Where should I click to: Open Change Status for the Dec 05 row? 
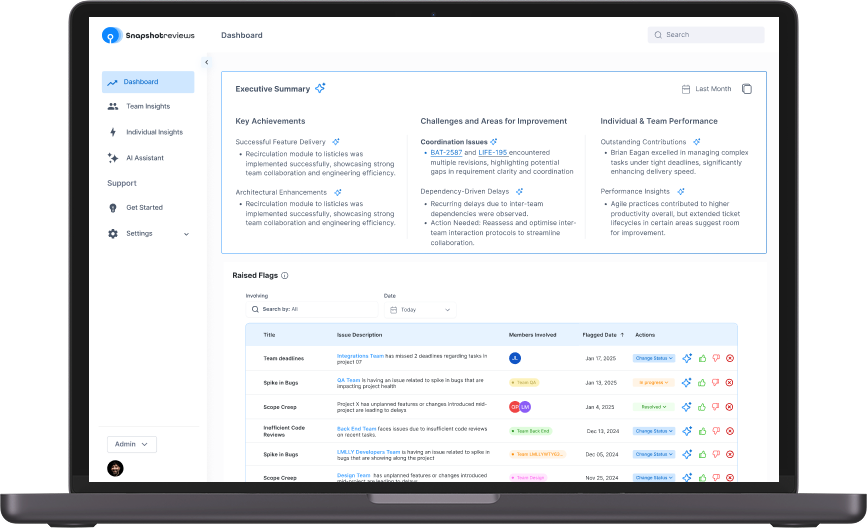click(654, 454)
